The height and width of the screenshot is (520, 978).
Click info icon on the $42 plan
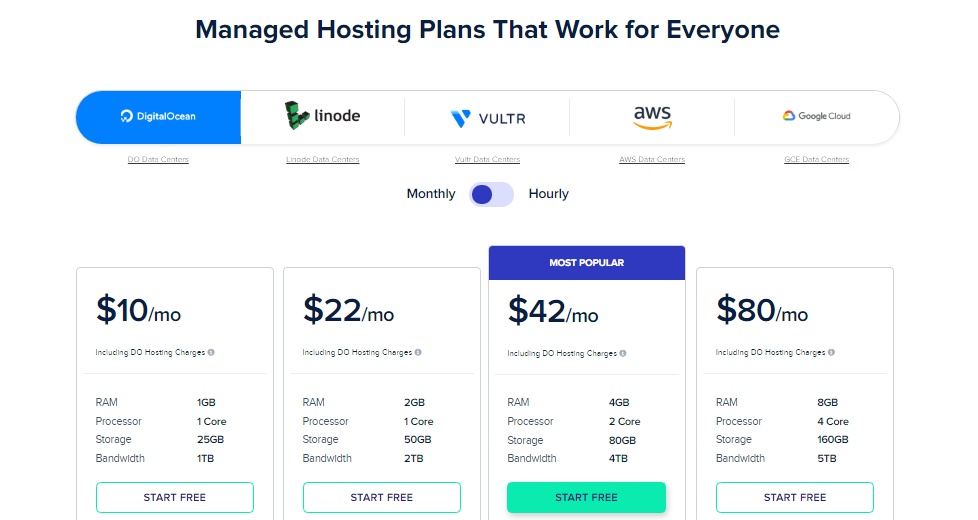click(622, 354)
